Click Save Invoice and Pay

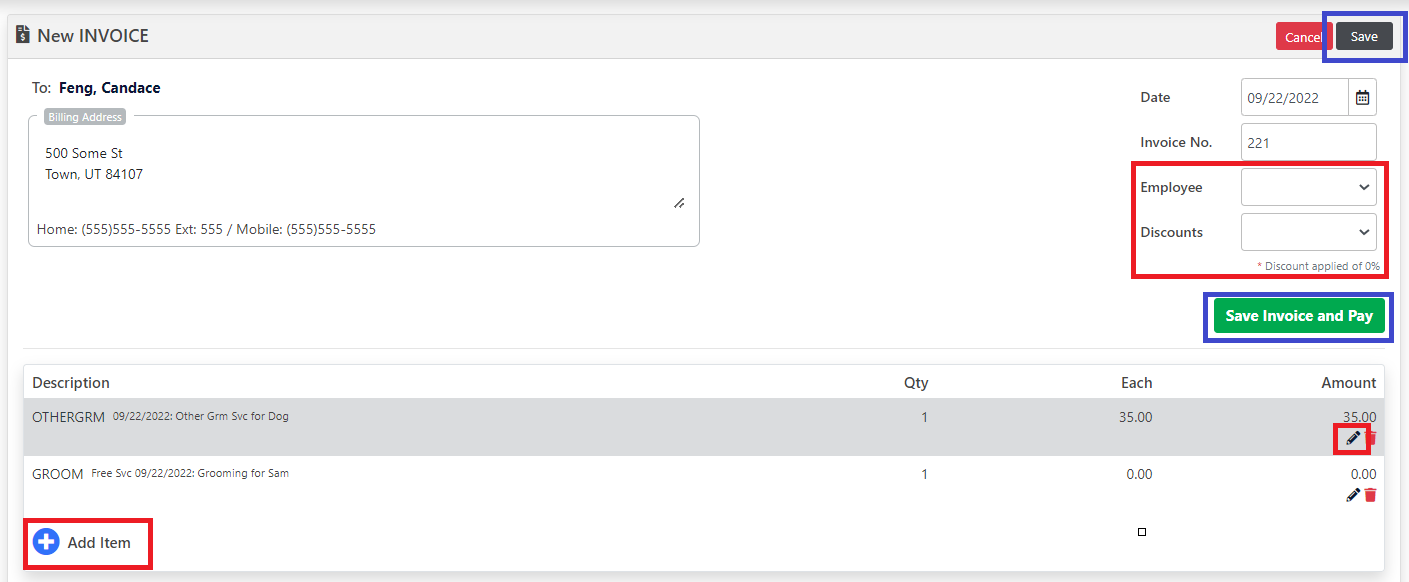pyautogui.click(x=1299, y=316)
